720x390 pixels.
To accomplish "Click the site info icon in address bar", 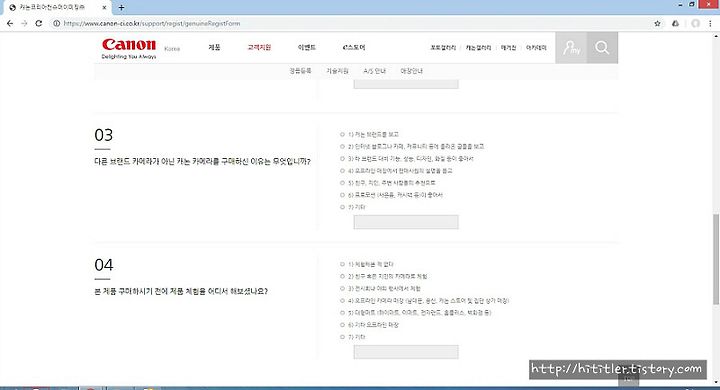I will pyautogui.click(x=56, y=23).
